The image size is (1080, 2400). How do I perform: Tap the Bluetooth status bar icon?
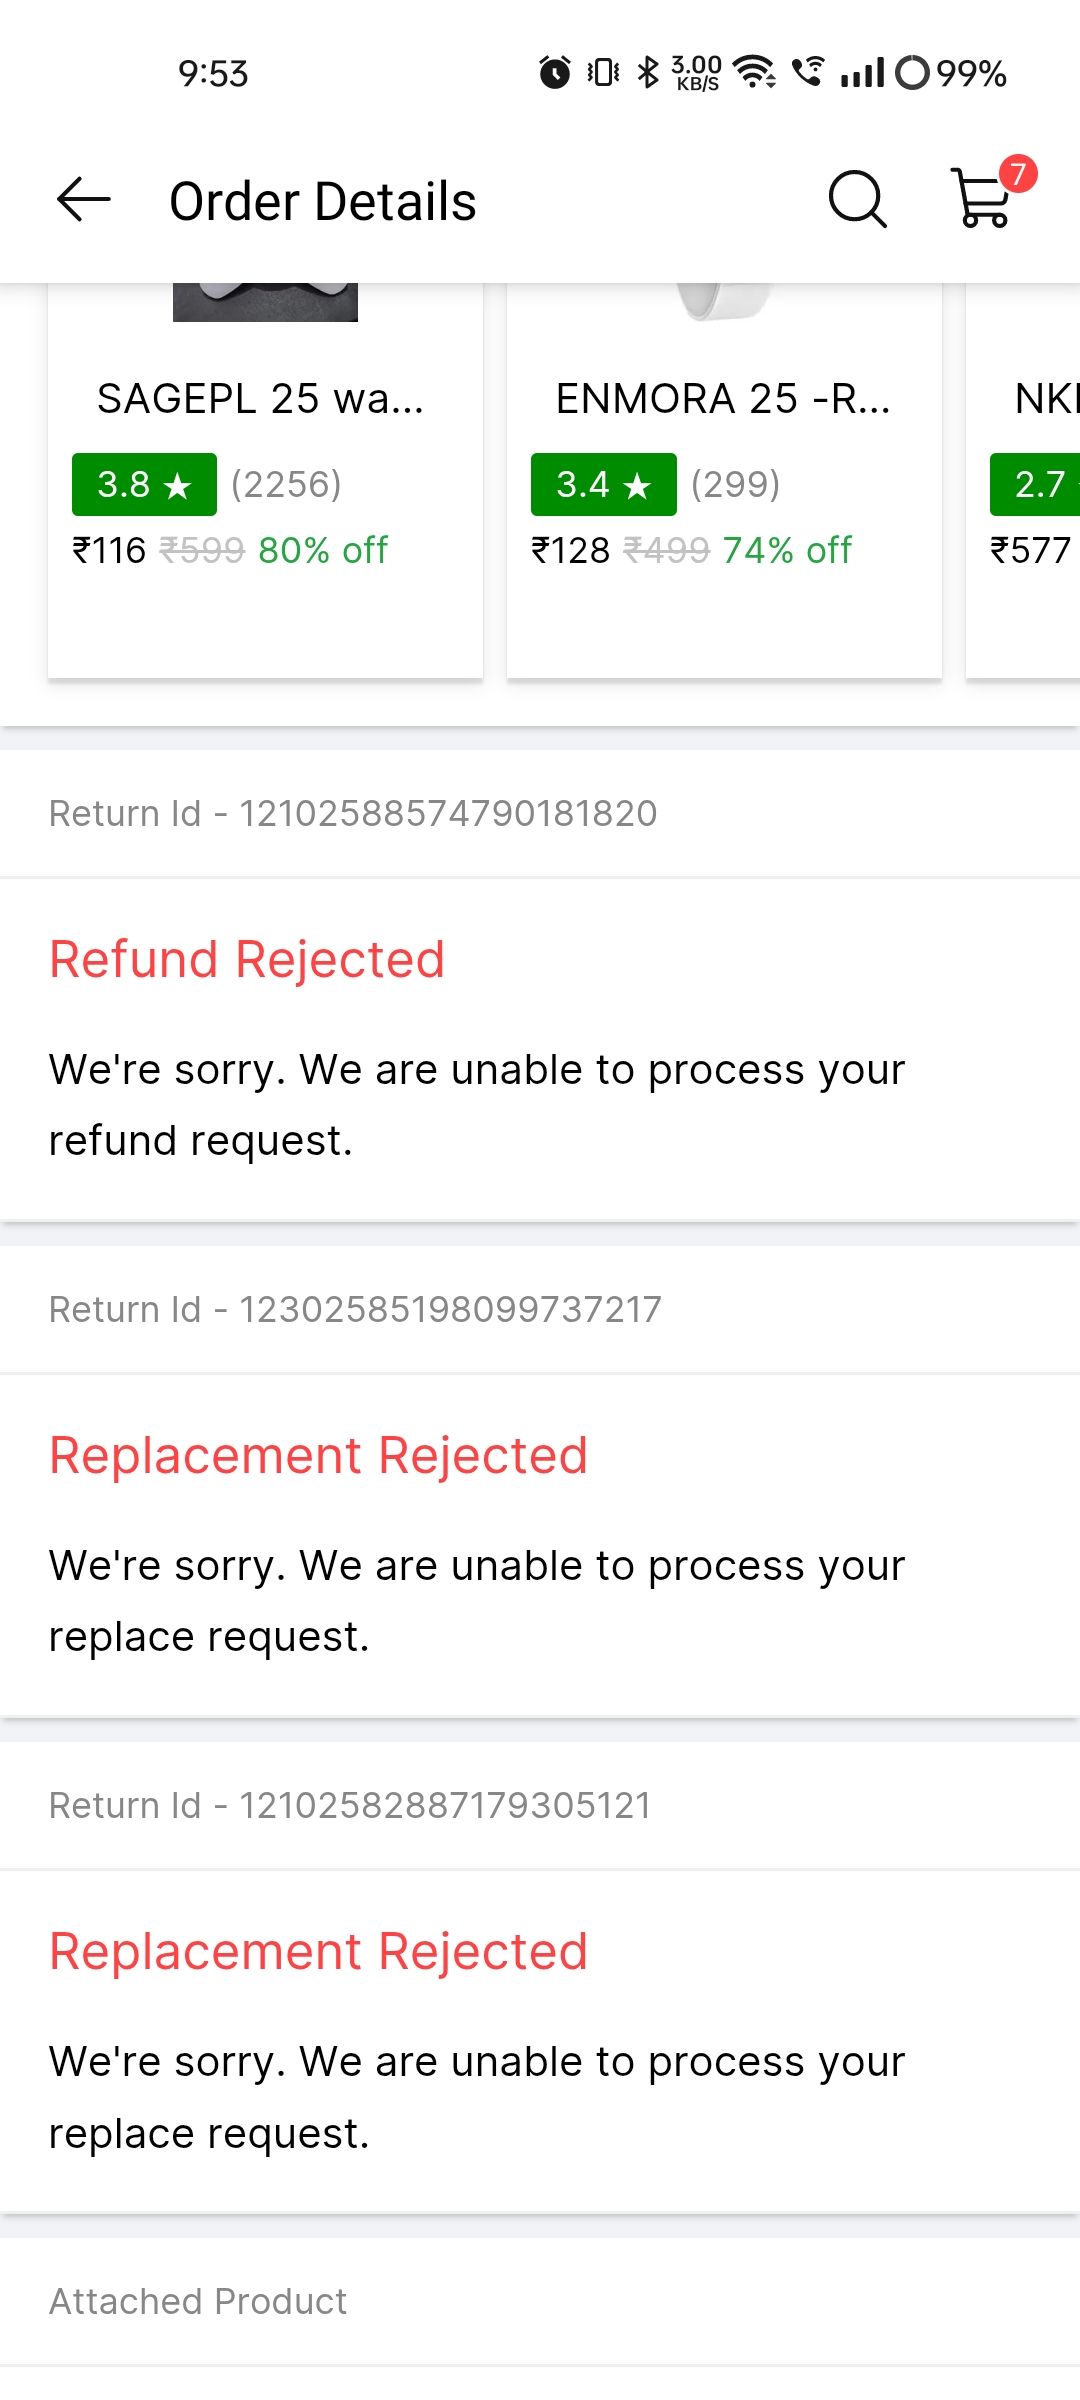click(x=648, y=73)
